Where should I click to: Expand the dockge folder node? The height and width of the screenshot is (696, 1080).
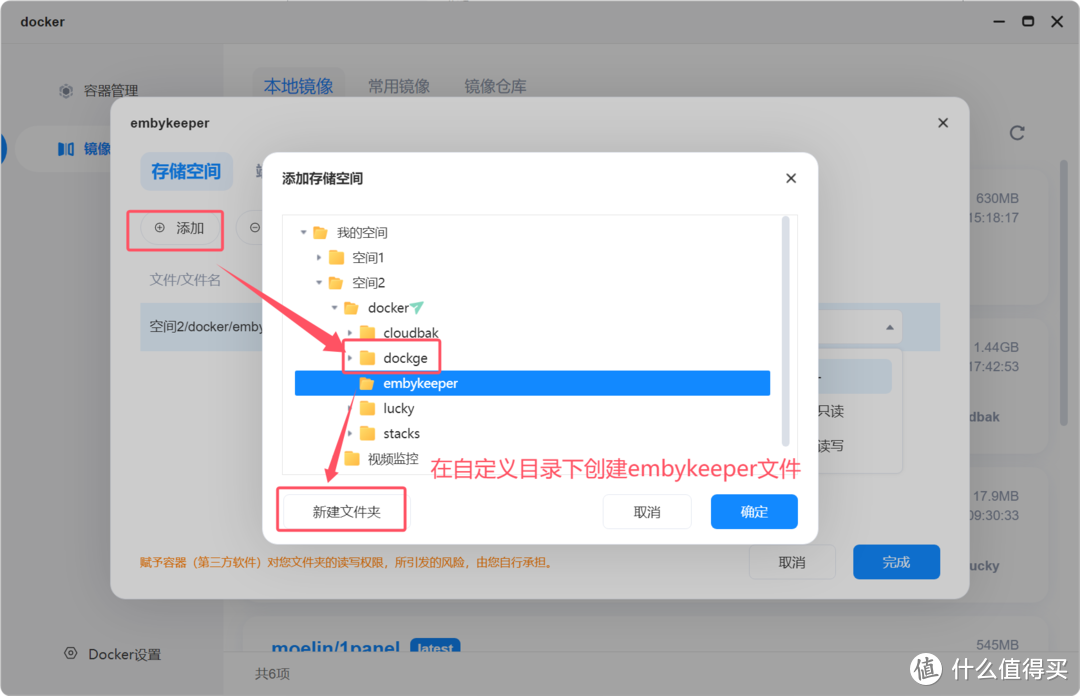click(x=352, y=357)
